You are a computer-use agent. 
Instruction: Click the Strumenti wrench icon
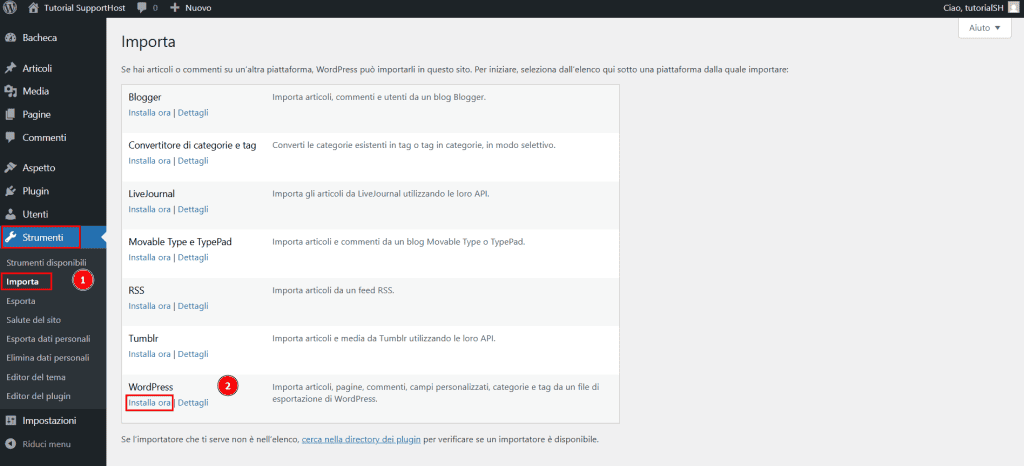click(10, 238)
